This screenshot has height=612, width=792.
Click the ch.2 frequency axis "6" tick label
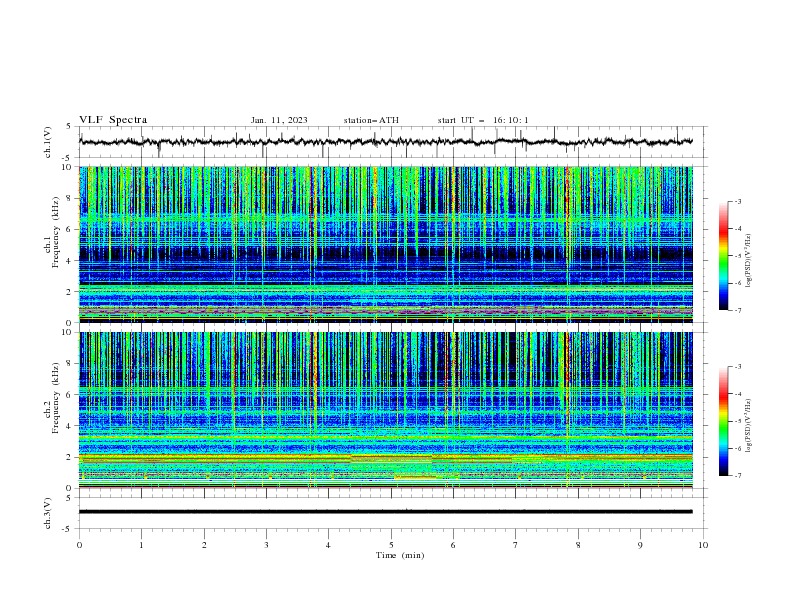click(x=71, y=394)
